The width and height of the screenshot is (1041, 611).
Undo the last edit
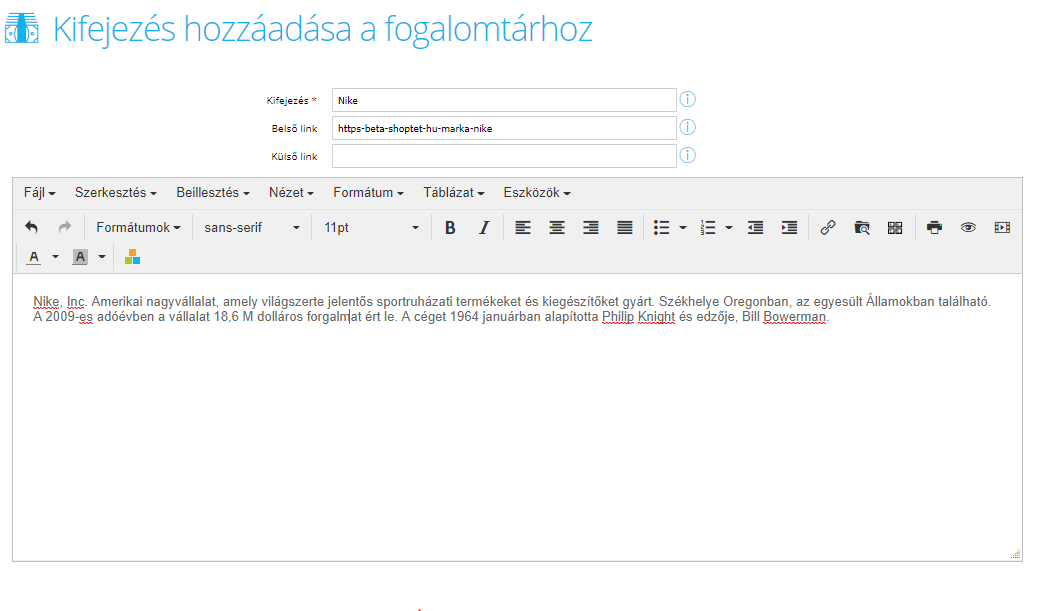point(31,227)
